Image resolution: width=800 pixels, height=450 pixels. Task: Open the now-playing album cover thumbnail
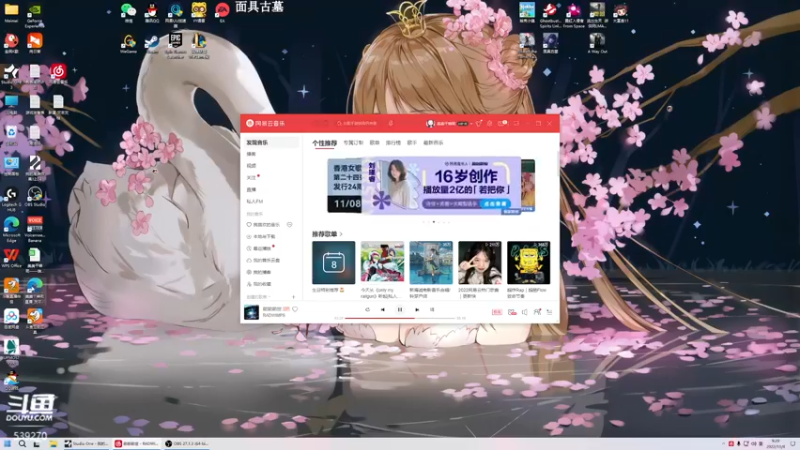251,312
